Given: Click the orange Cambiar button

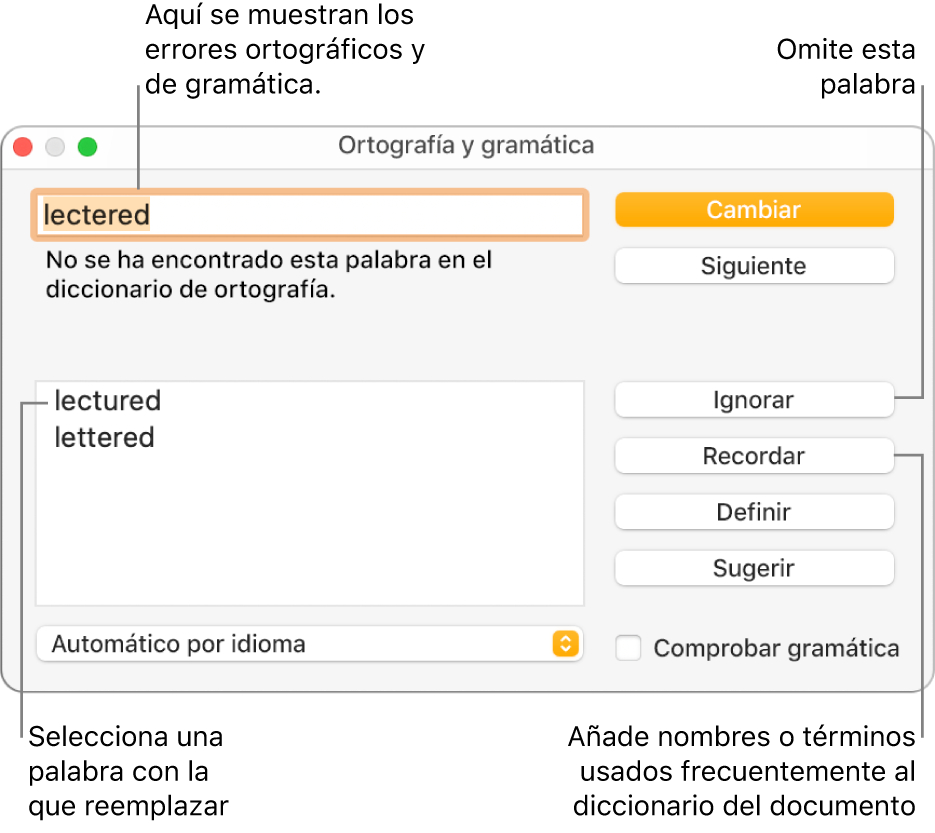Looking at the screenshot, I should point(754,210).
